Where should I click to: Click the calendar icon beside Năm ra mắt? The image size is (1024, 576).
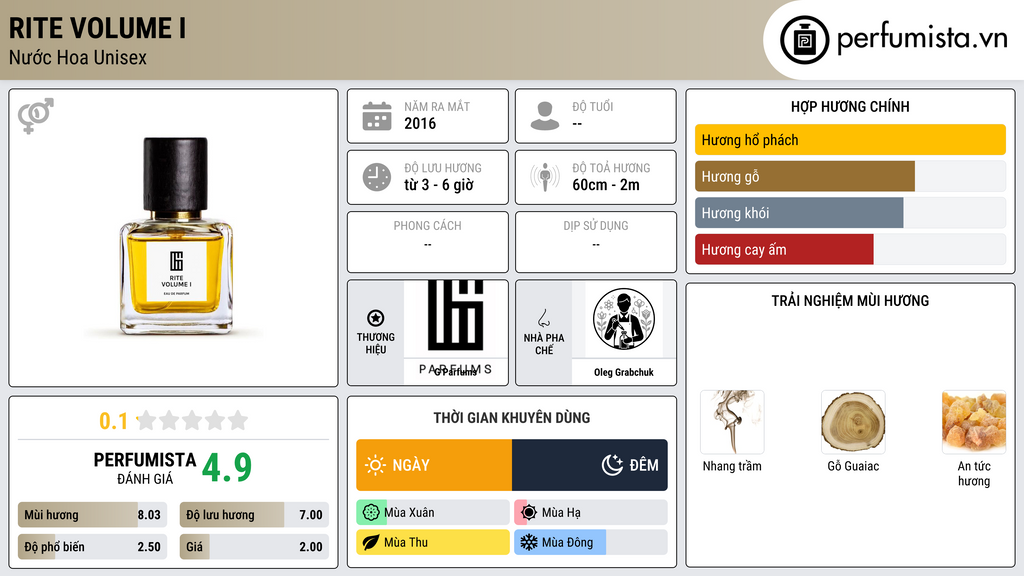coord(377,116)
